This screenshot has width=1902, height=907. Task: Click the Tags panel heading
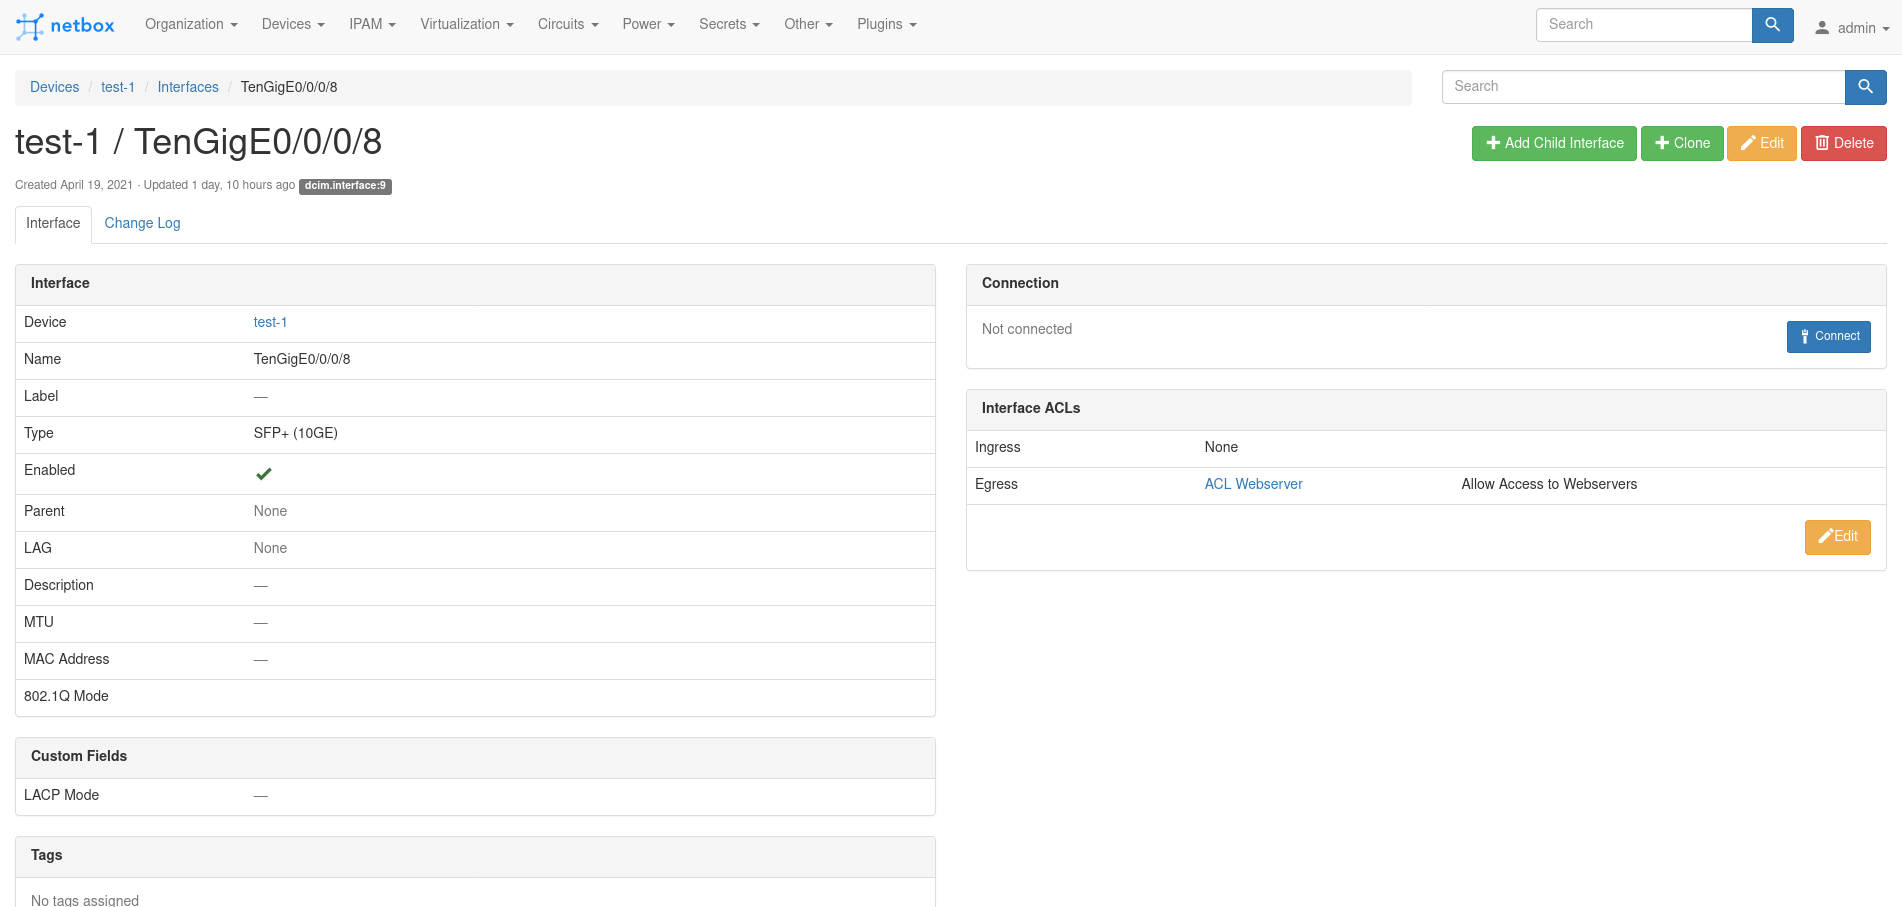click(x=47, y=855)
